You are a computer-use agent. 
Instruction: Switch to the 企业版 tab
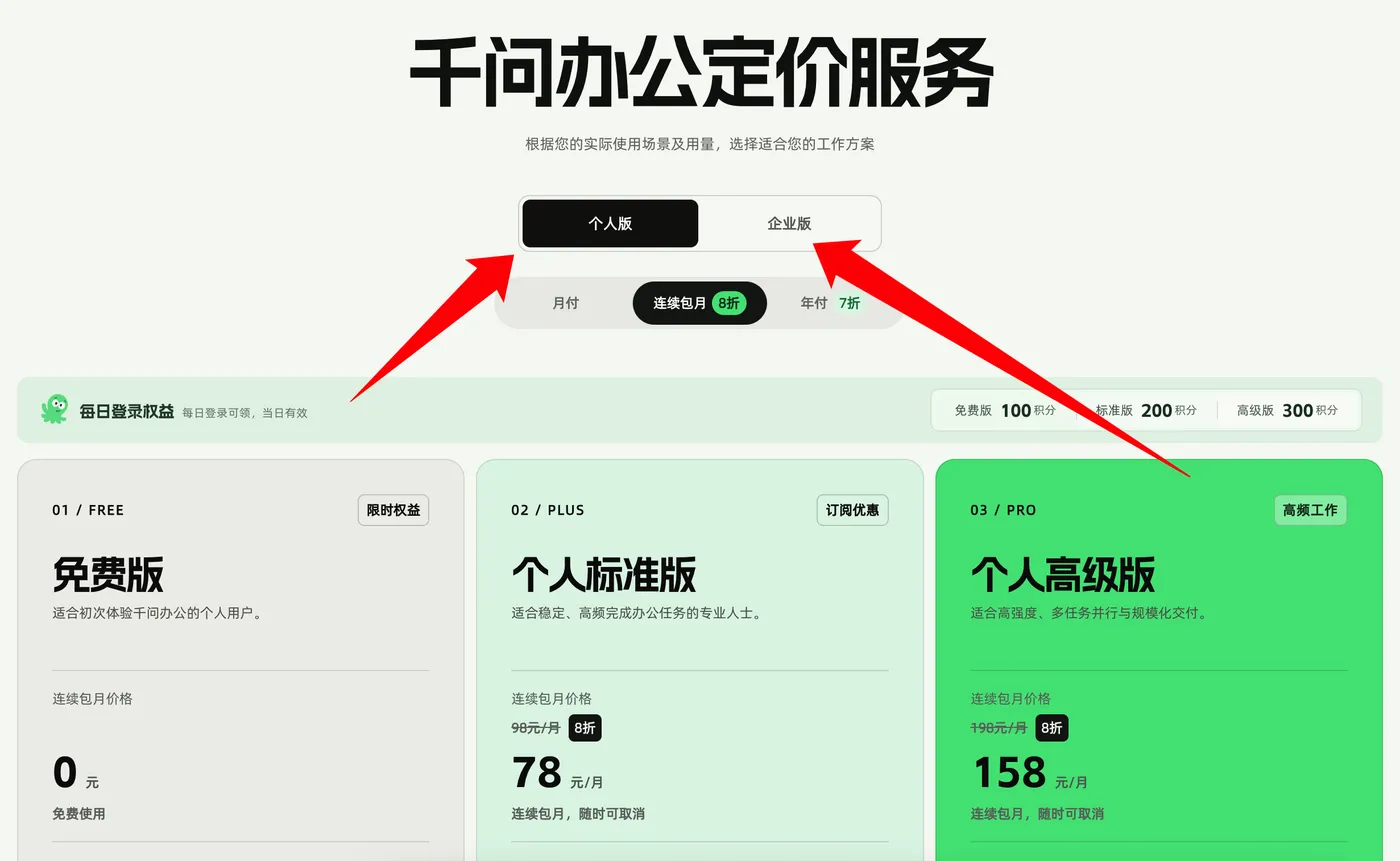[789, 224]
